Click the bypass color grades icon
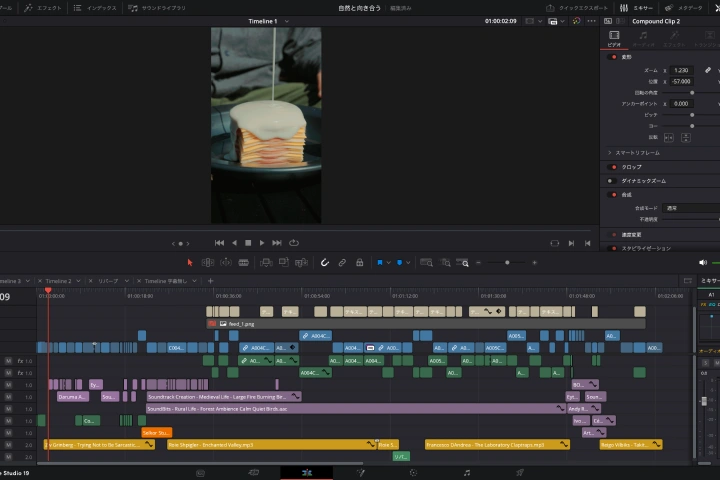Viewport: 720px width, 480px height. click(x=576, y=21)
